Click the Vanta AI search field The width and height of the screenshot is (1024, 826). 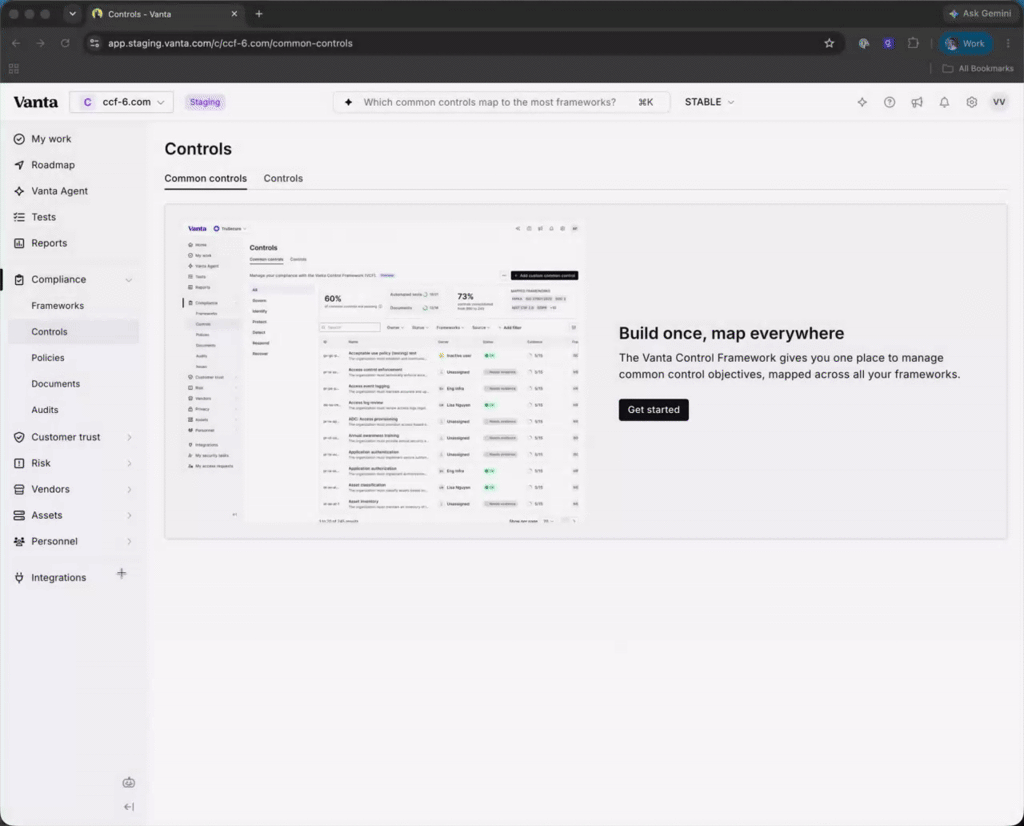501,102
